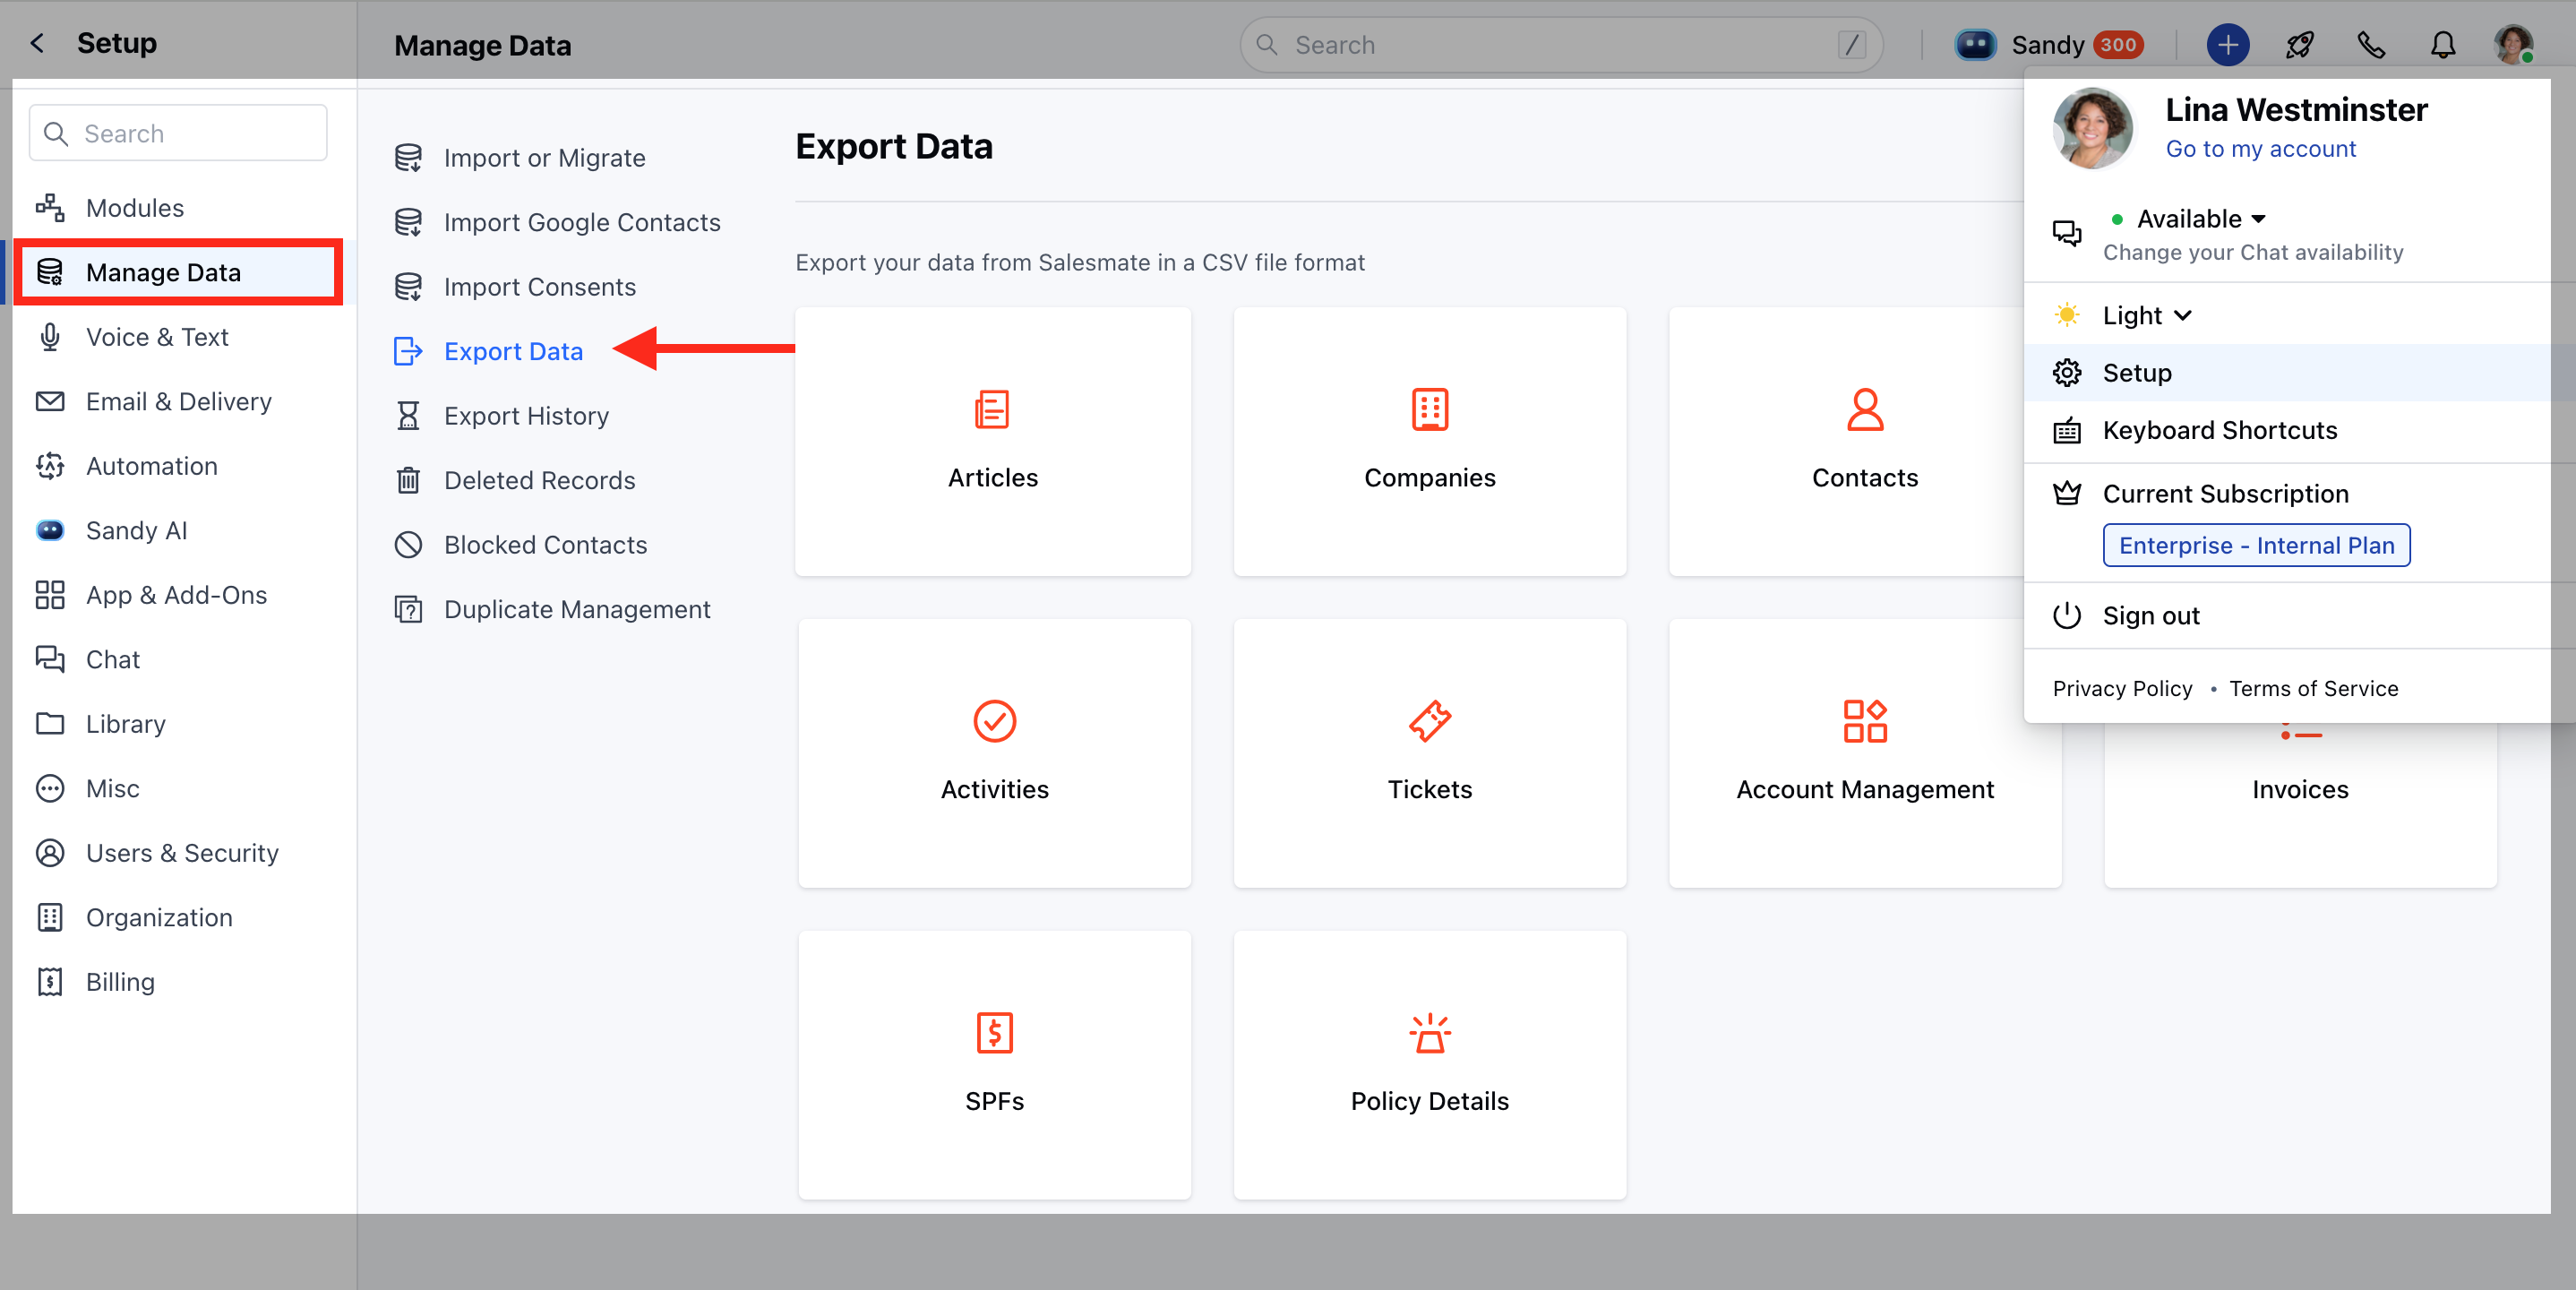The width and height of the screenshot is (2576, 1290).
Task: Click the Voice & Text microphone icon
Action: point(50,337)
